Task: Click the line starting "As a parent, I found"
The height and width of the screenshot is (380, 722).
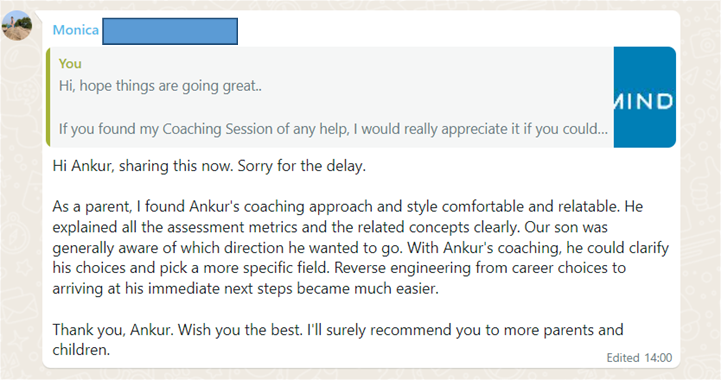Action: point(348,206)
